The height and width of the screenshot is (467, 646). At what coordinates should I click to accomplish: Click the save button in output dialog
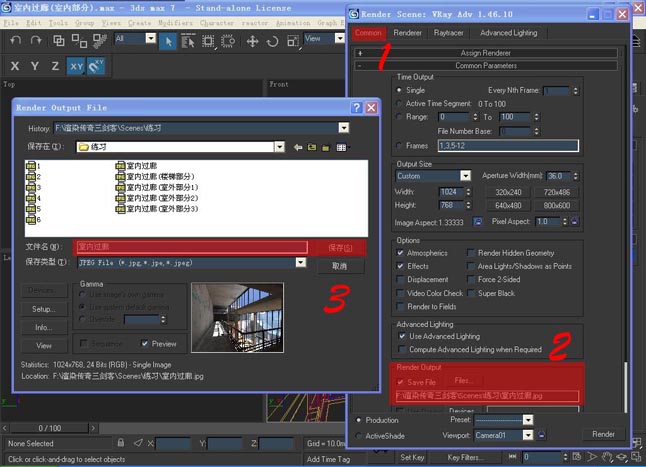pos(339,248)
